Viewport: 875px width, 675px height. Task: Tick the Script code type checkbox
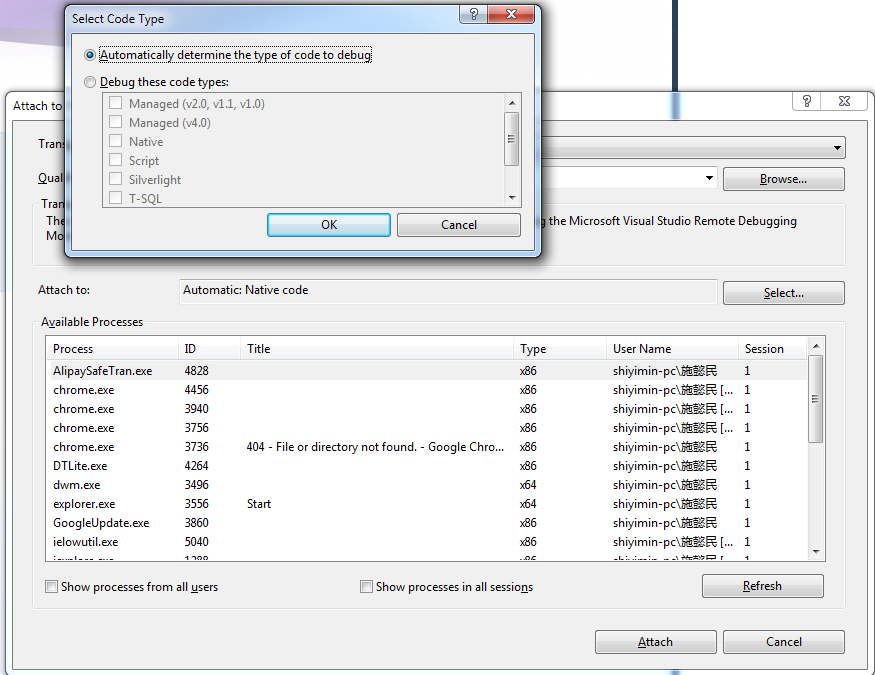click(116, 160)
